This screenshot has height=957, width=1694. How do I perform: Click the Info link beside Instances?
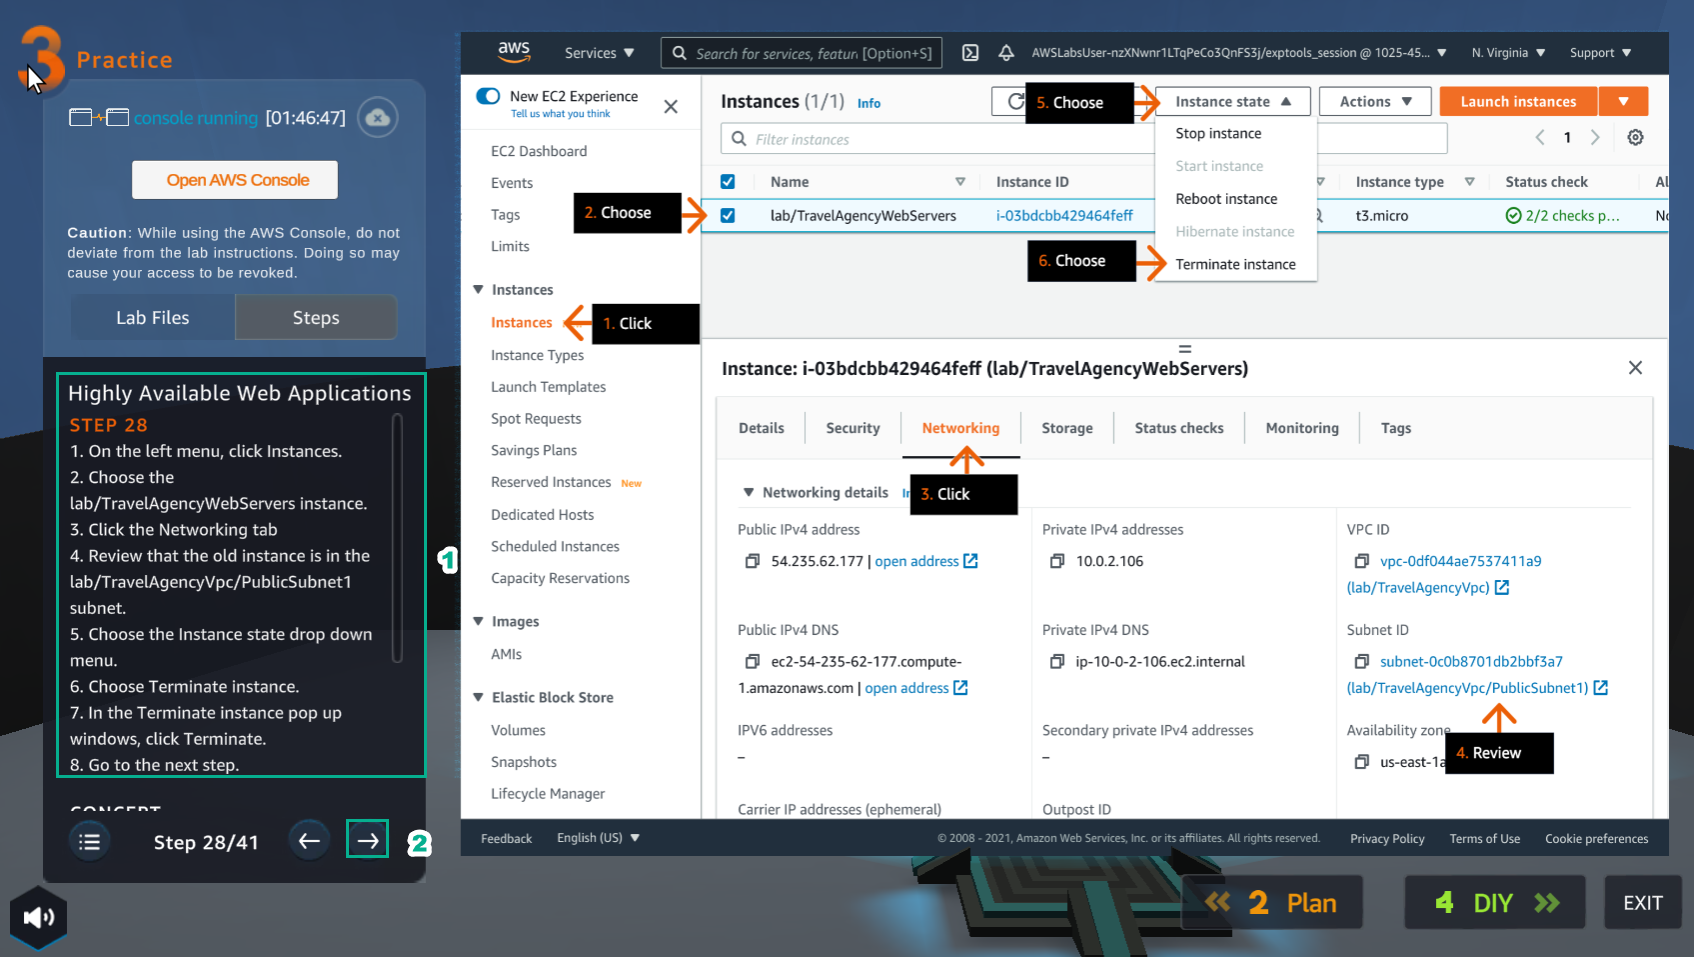coord(869,104)
